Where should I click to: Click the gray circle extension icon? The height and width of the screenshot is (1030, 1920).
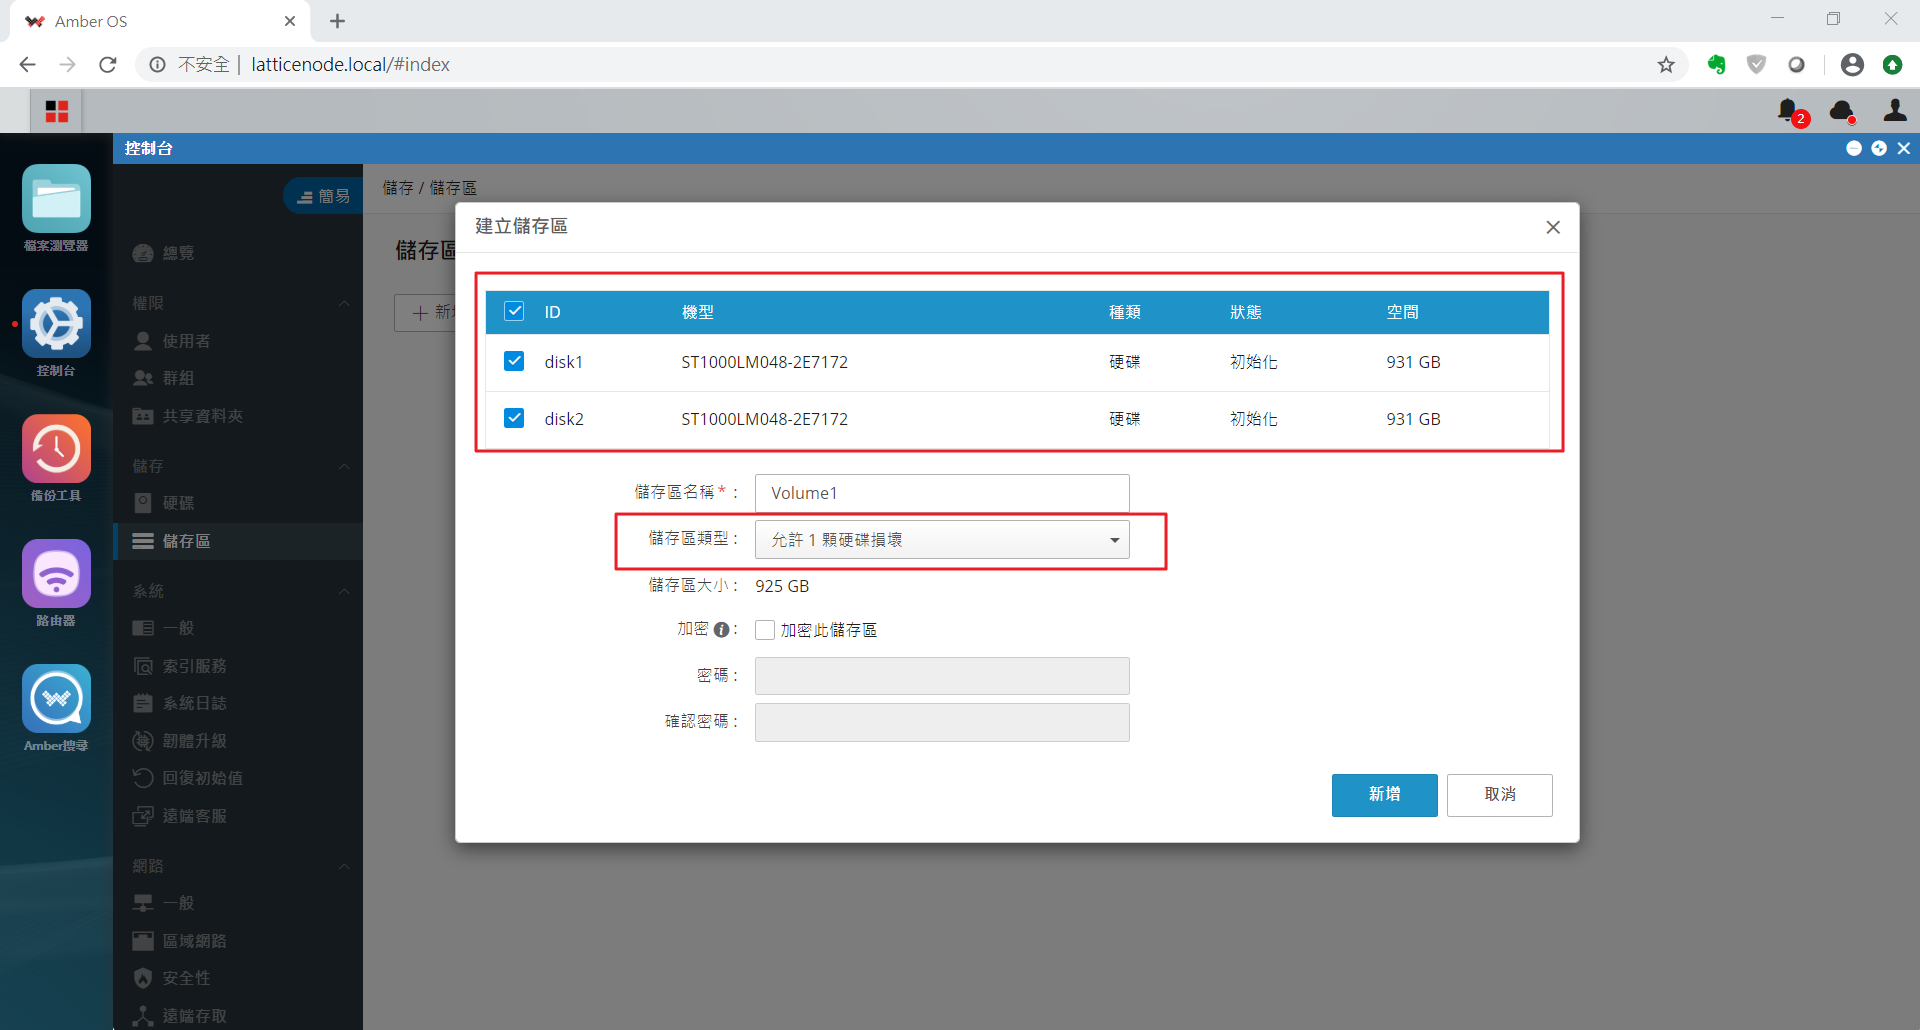tap(1797, 64)
